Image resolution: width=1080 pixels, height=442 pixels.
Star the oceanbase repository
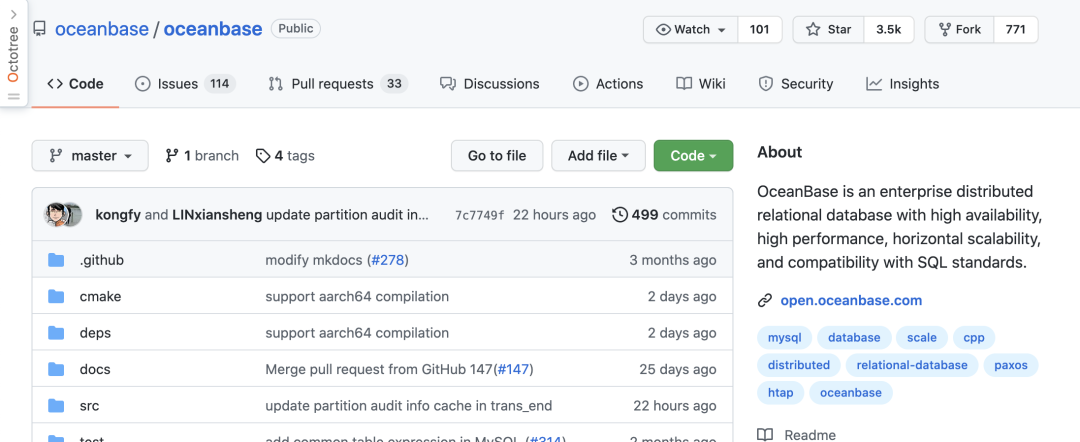828,29
